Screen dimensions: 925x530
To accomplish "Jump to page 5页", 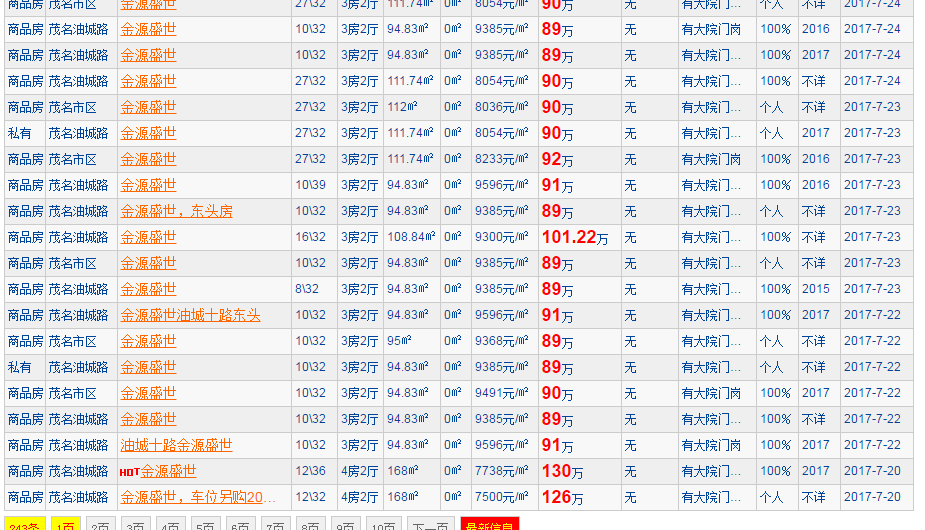I will pyautogui.click(x=206, y=524).
